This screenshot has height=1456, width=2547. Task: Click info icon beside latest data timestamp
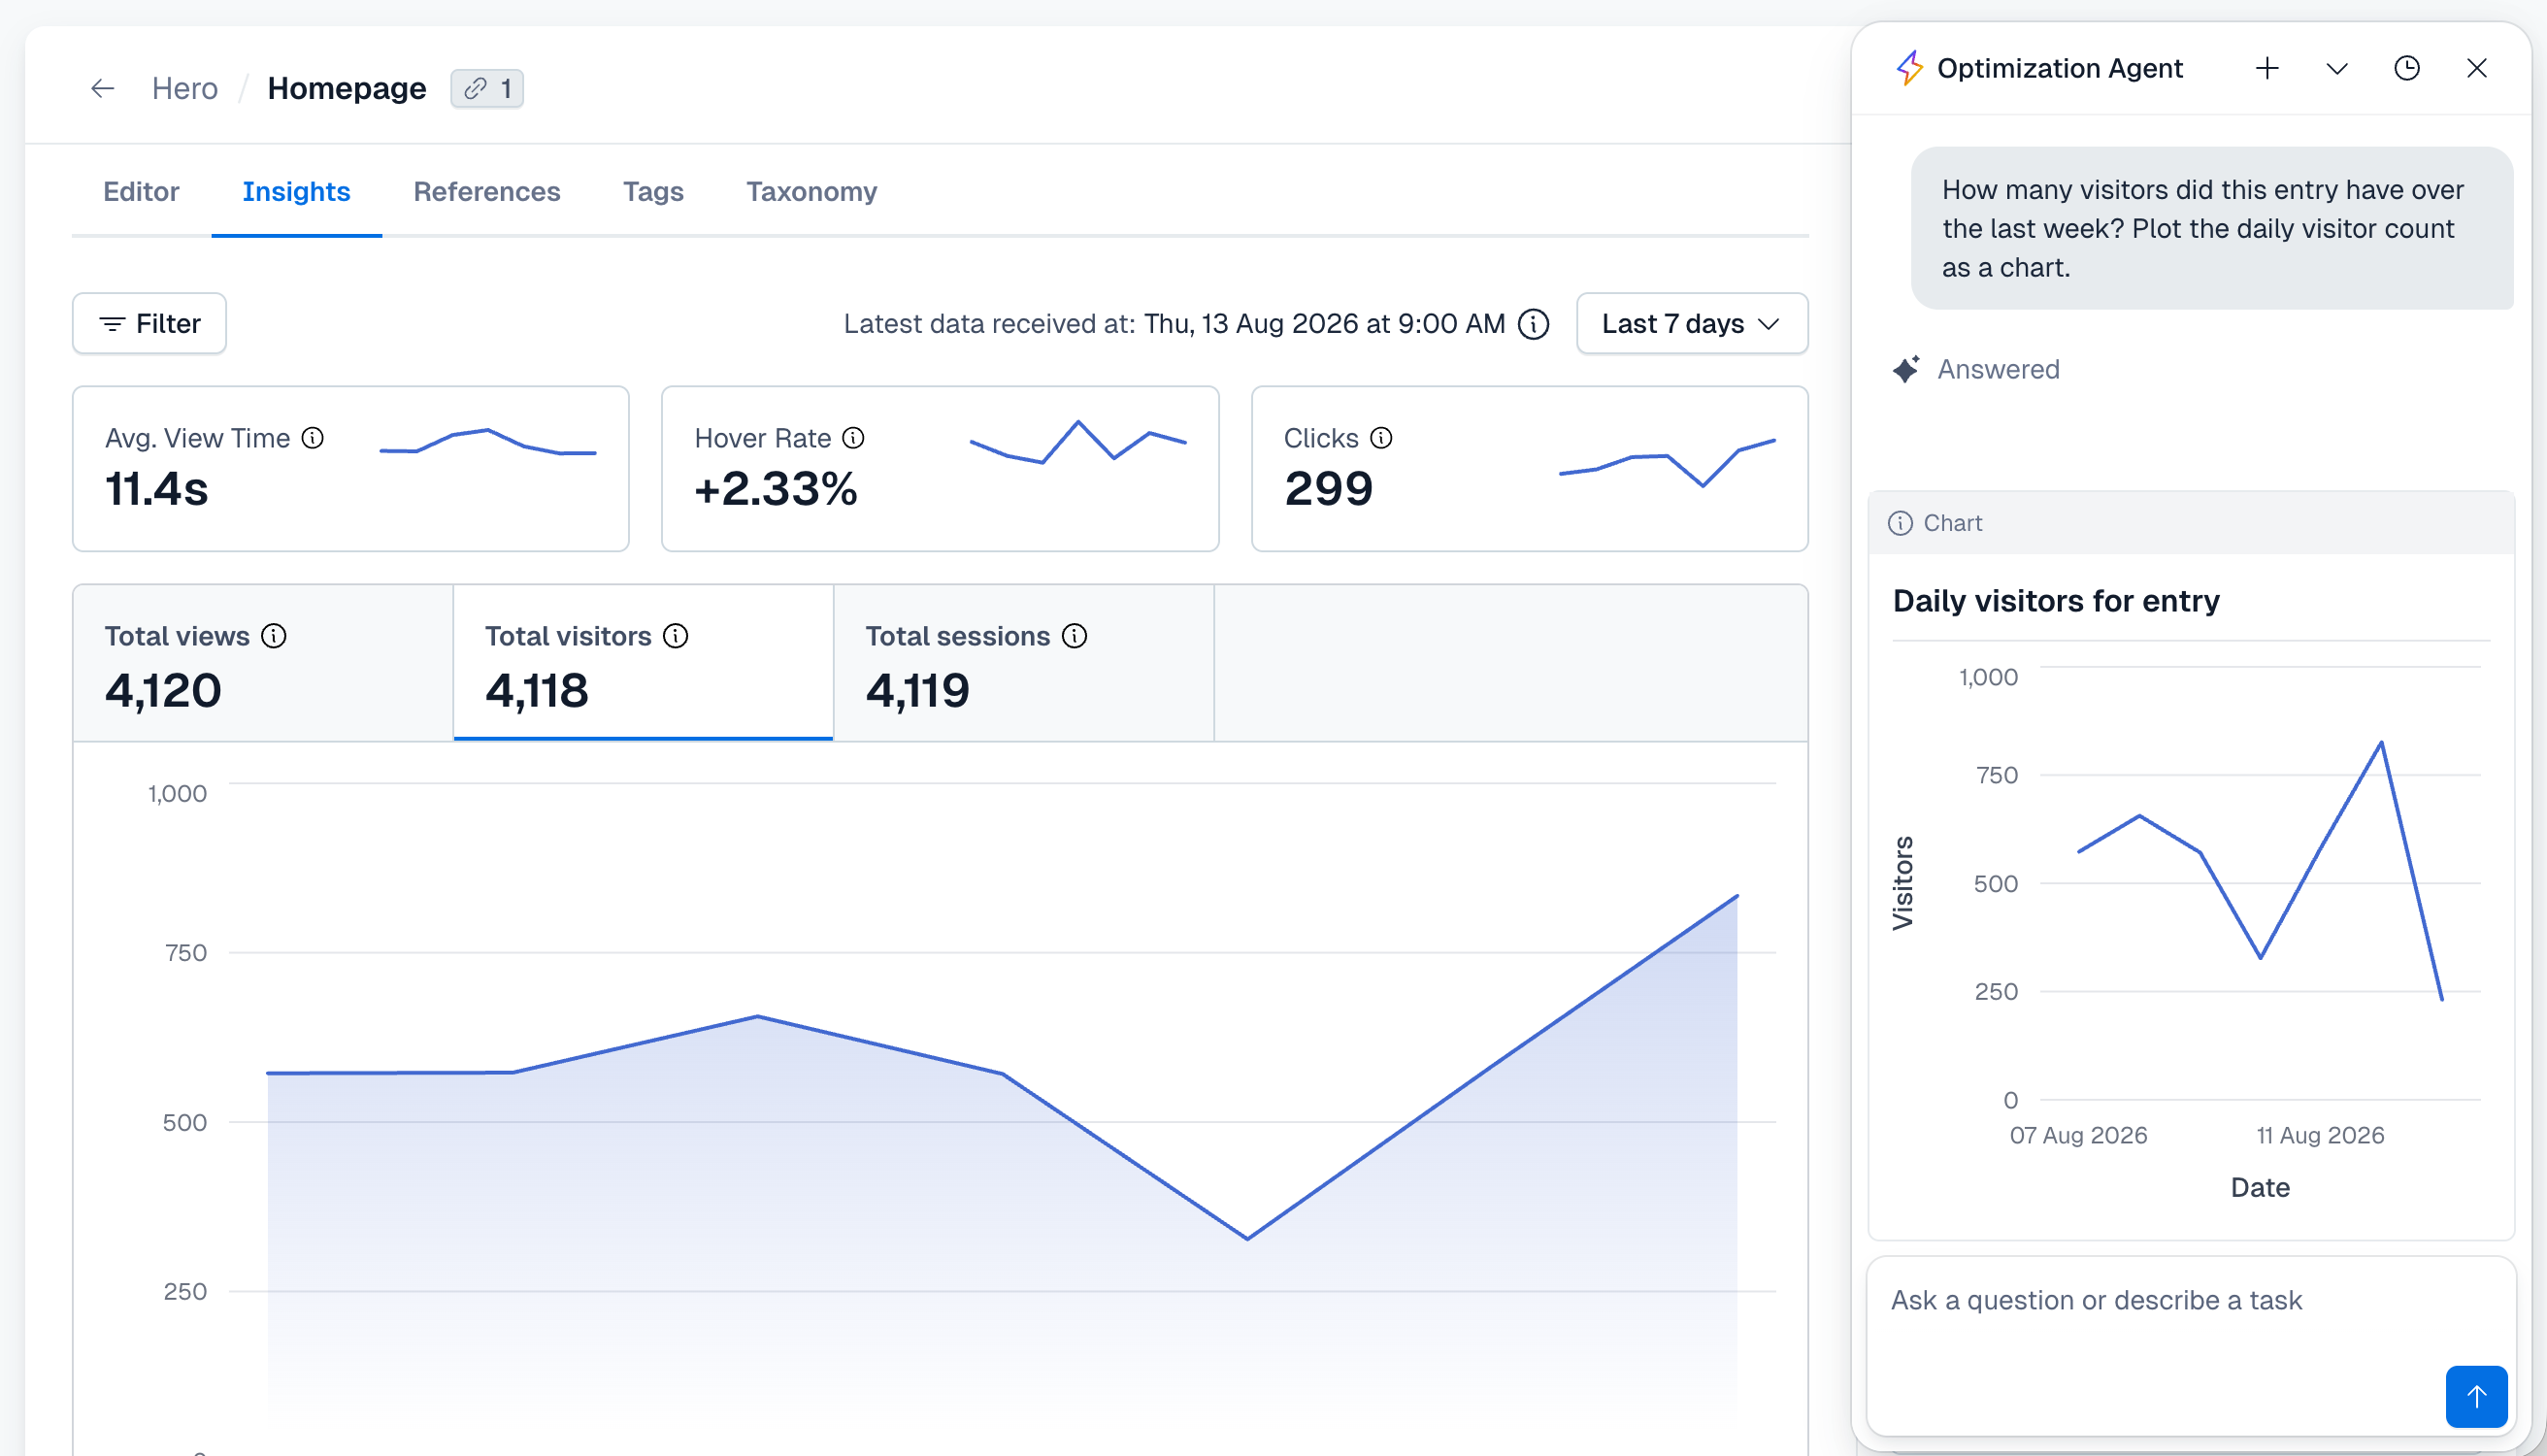(x=1533, y=324)
